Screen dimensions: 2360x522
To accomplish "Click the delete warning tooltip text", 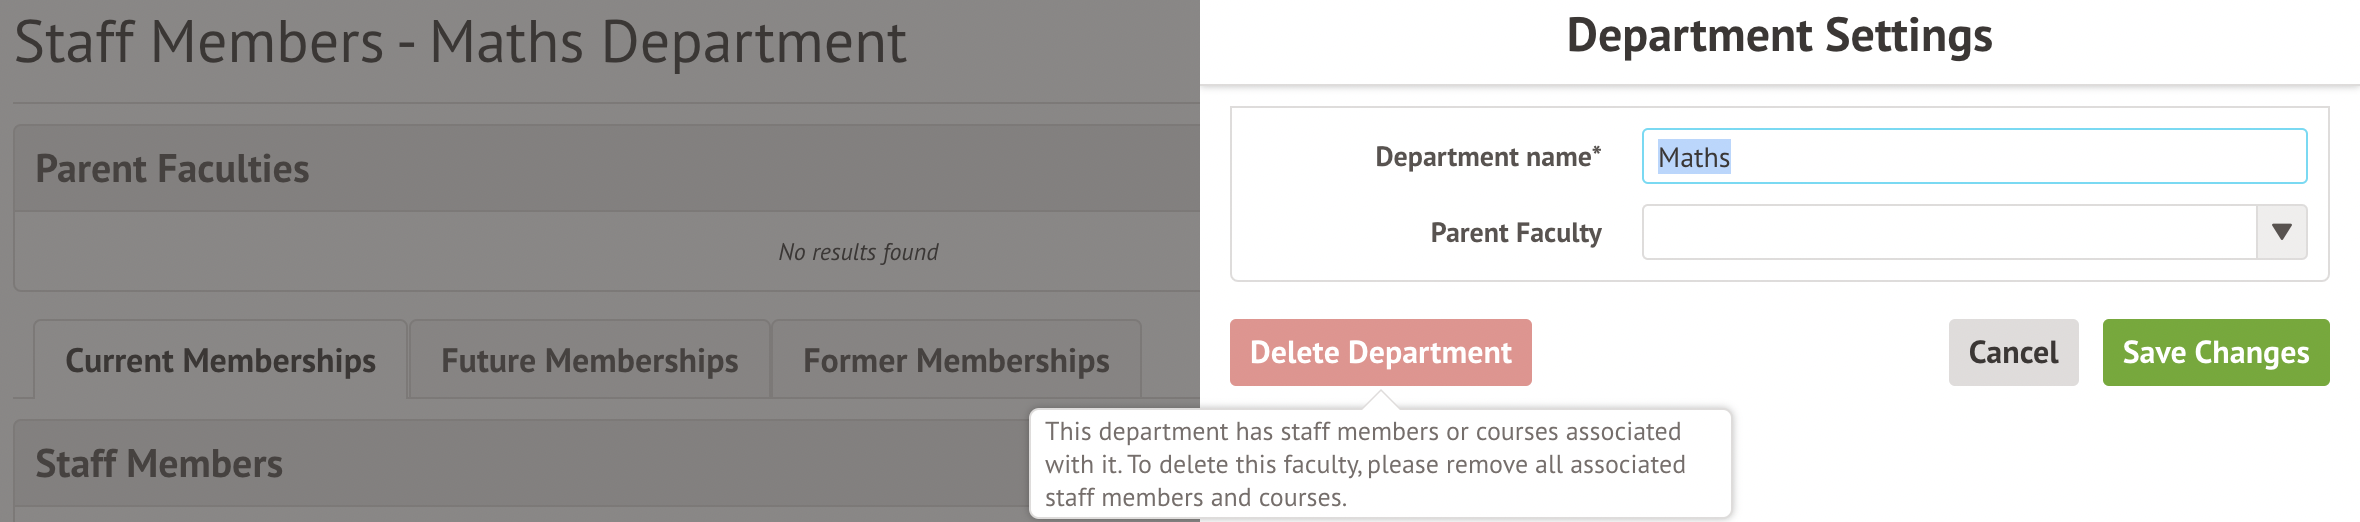I will 1365,464.
